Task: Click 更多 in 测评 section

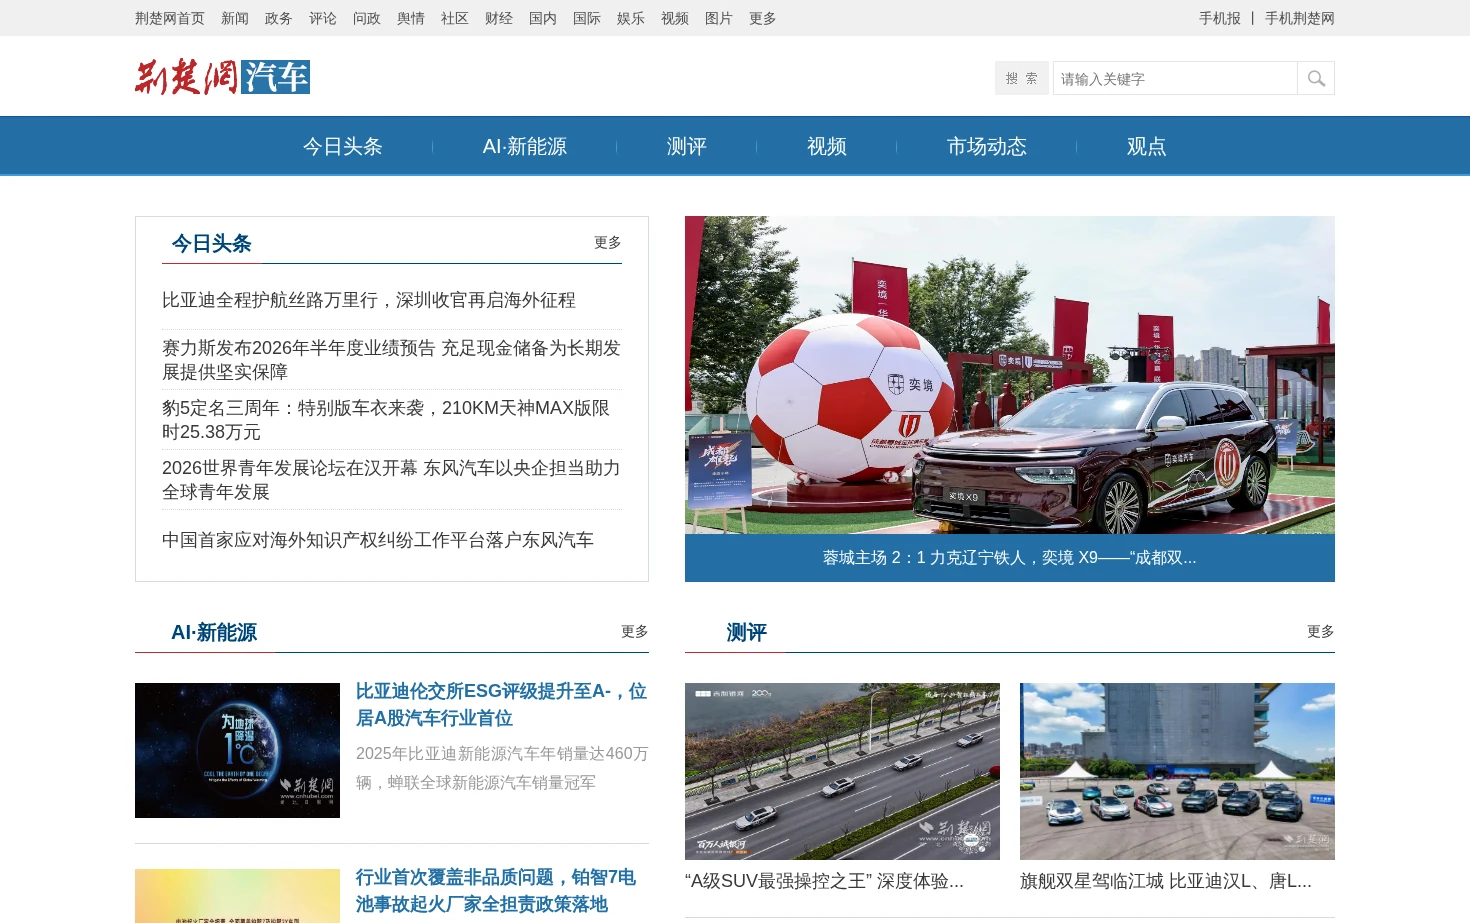Action: [x=1321, y=631]
